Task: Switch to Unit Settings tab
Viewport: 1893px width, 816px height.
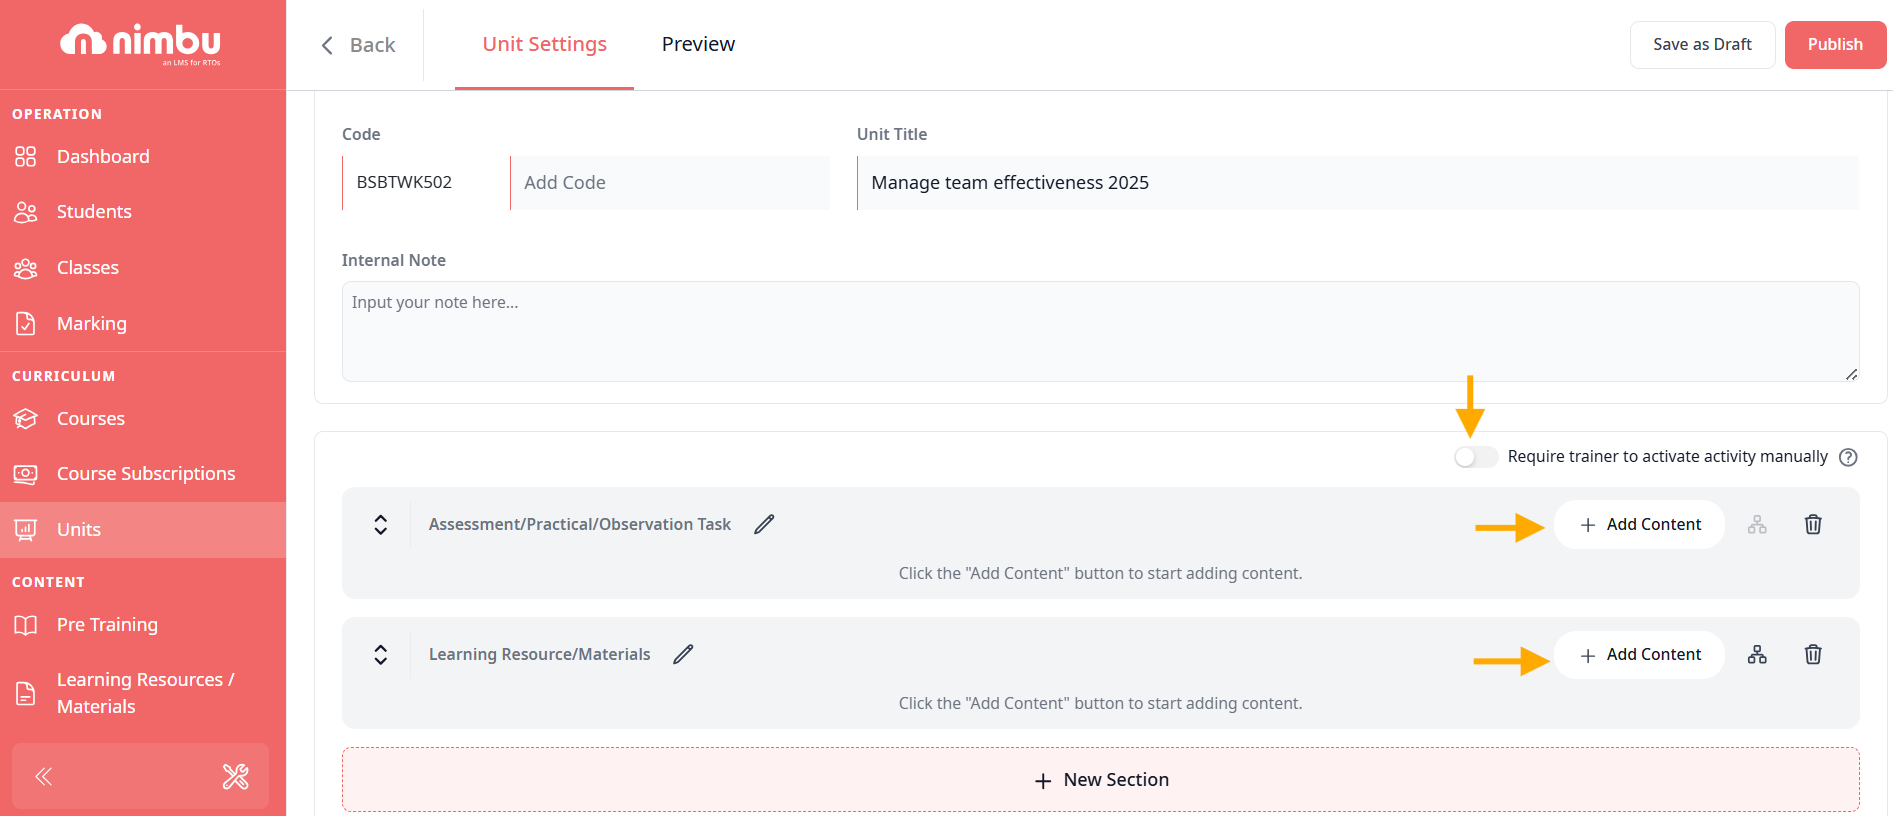Action: (x=544, y=45)
